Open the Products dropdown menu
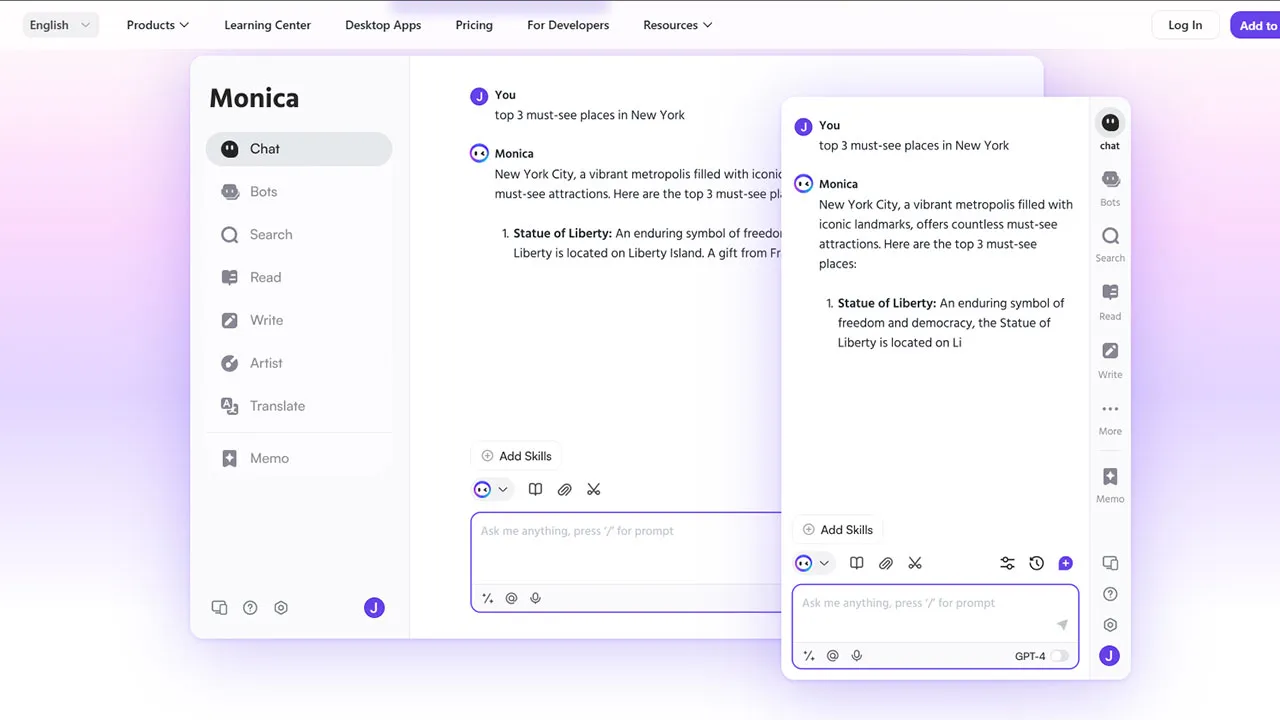Screen dimensions: 1280x720 158,25
